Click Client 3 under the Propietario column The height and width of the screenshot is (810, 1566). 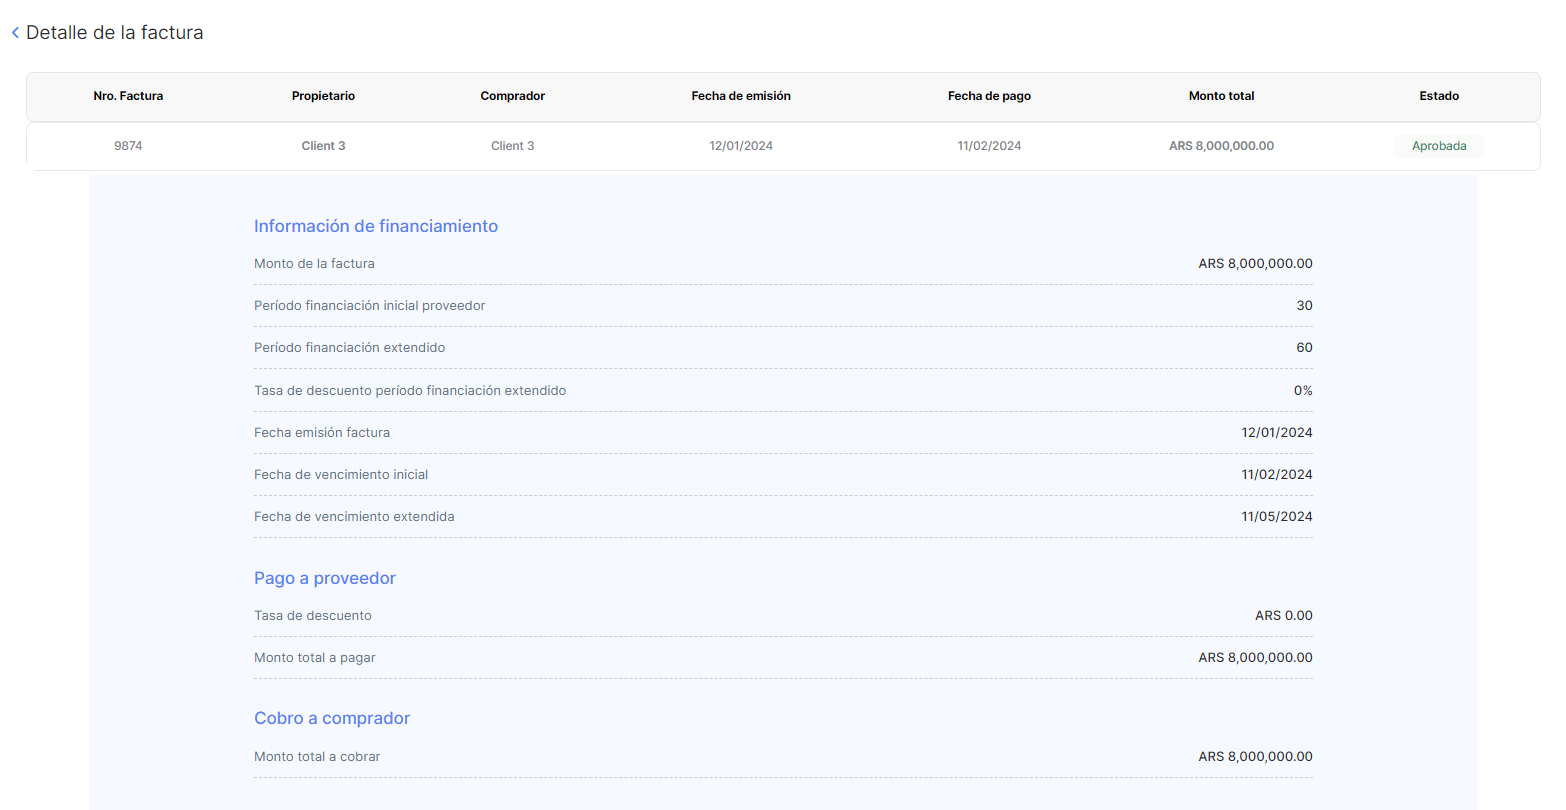point(323,146)
